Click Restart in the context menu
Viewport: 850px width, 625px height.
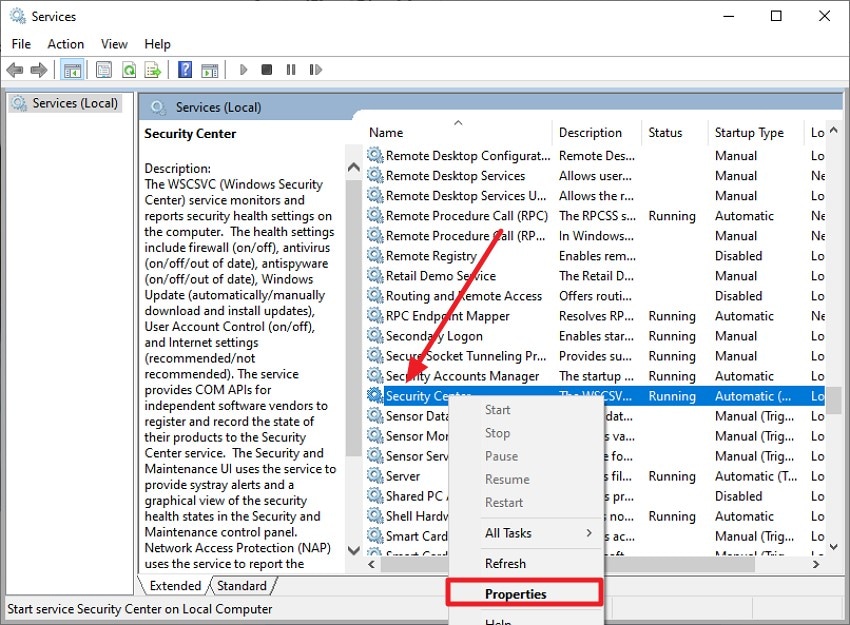pyautogui.click(x=507, y=502)
